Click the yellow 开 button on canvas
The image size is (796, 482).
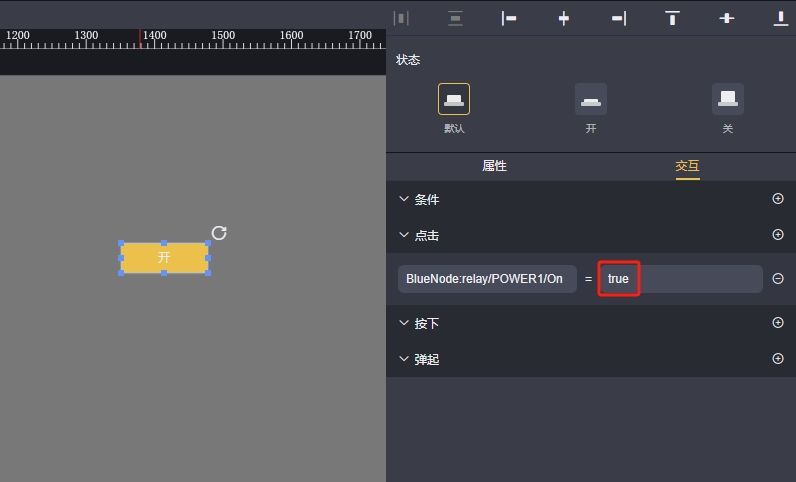[164, 258]
